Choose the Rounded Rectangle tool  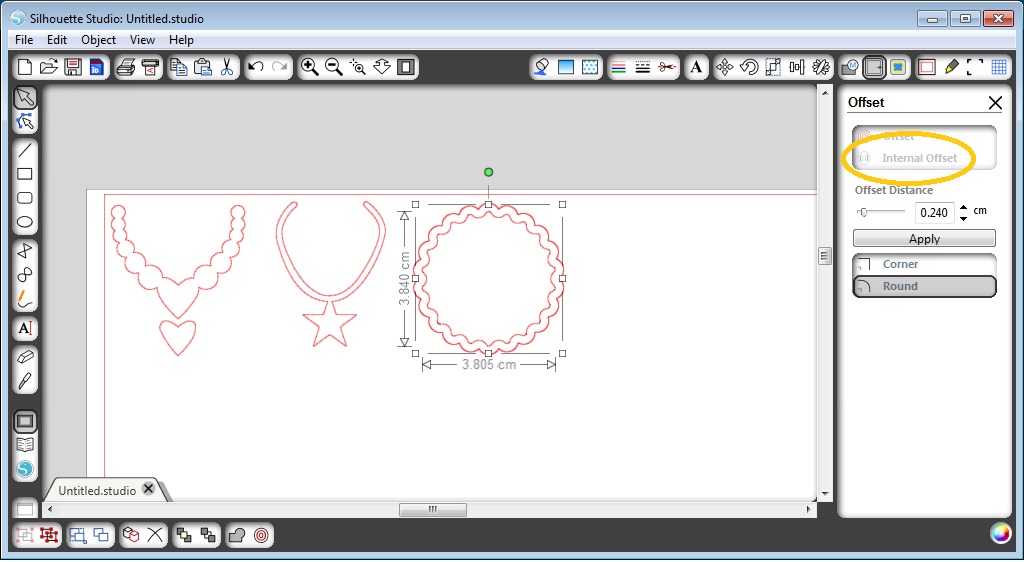[x=25, y=198]
